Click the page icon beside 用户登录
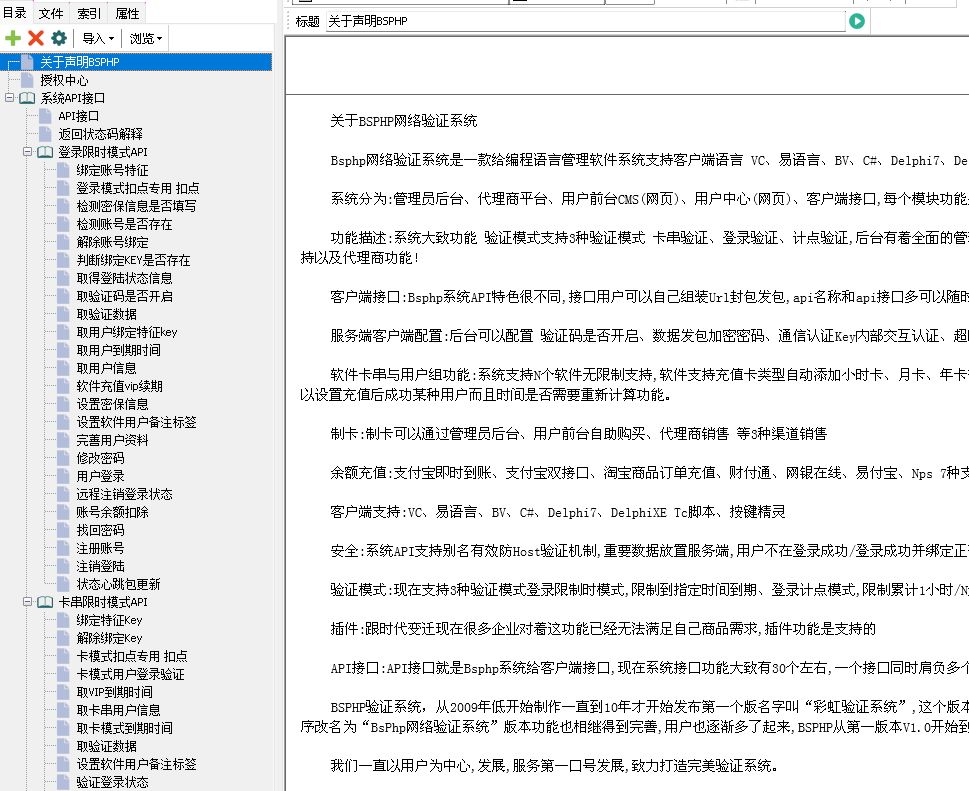The height and width of the screenshot is (791, 969). (63, 476)
